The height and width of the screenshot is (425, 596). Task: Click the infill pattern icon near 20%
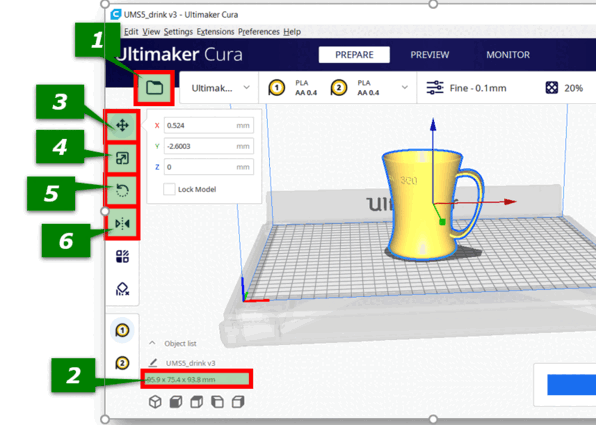(552, 88)
